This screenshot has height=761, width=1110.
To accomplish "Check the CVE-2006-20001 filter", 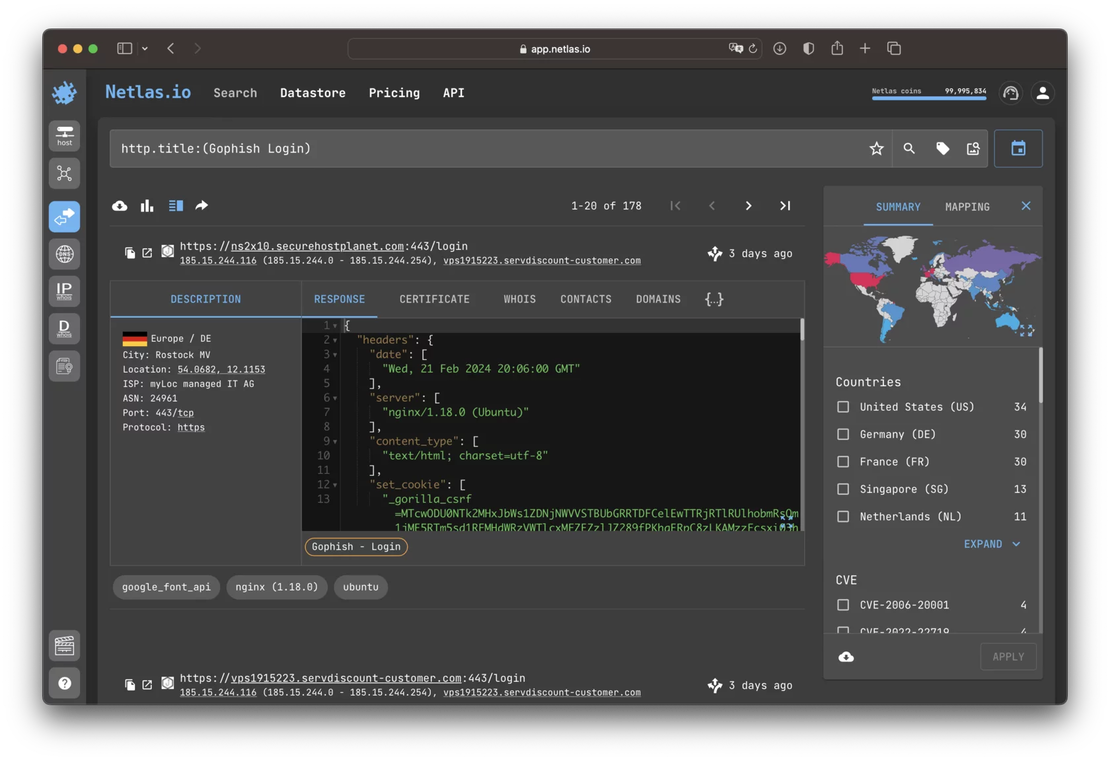I will pos(843,604).
